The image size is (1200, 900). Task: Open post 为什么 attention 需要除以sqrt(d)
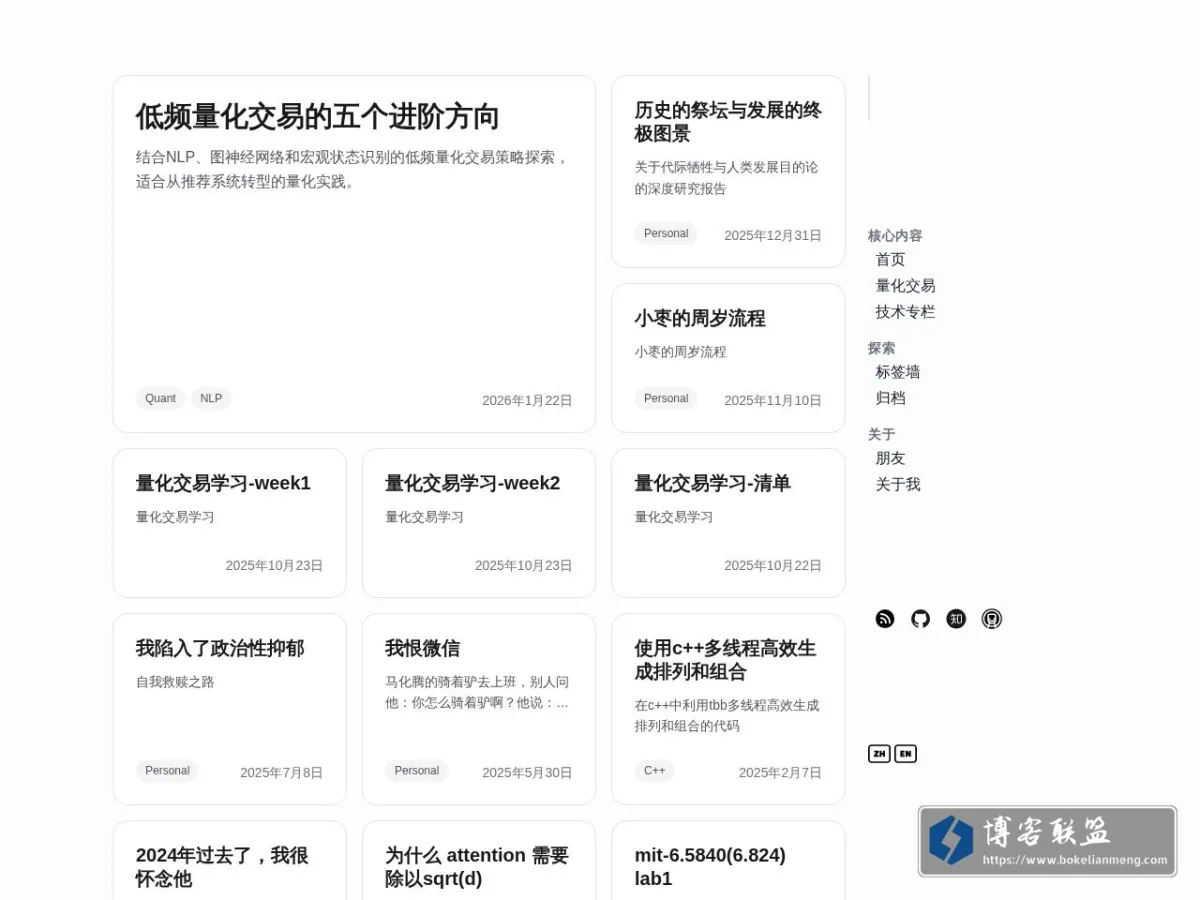477,867
